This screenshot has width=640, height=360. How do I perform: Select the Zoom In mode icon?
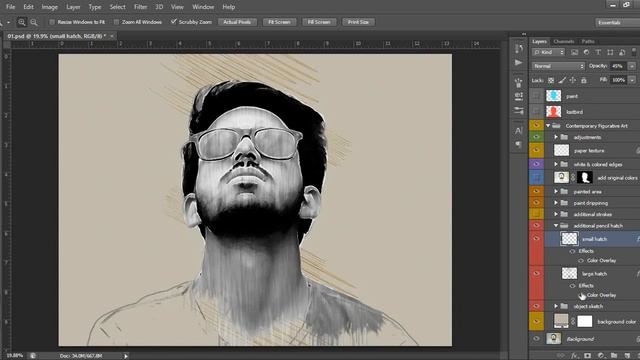point(22,22)
